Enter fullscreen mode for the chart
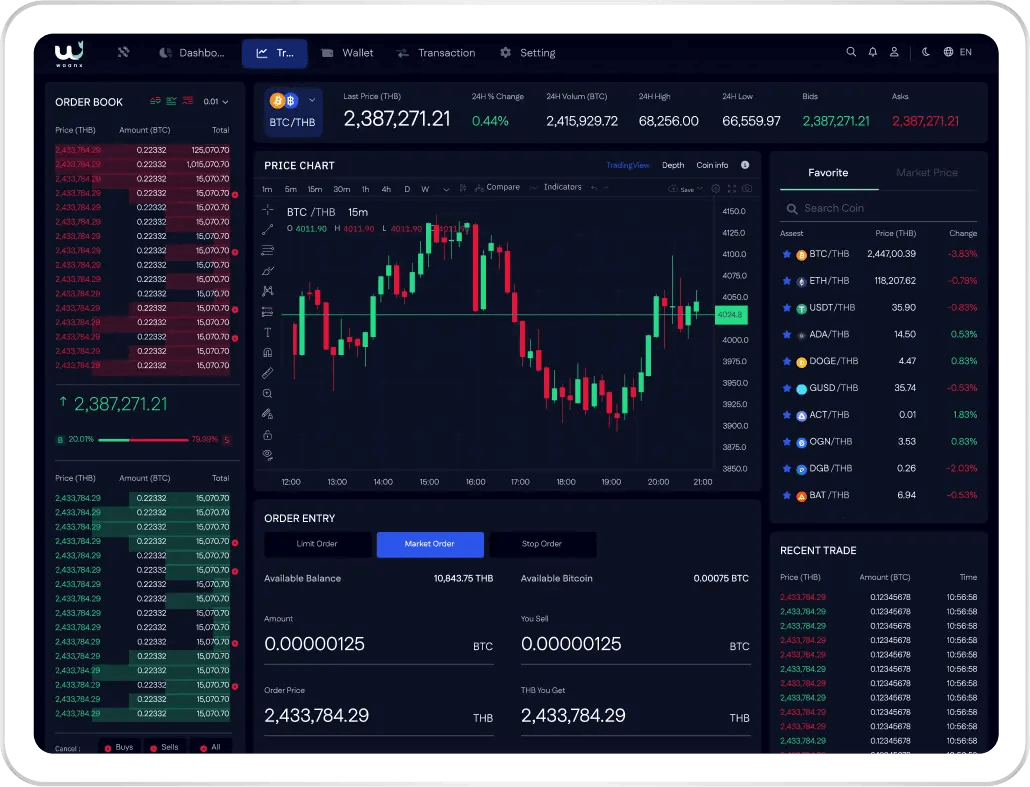1030x787 pixels. [x=732, y=189]
